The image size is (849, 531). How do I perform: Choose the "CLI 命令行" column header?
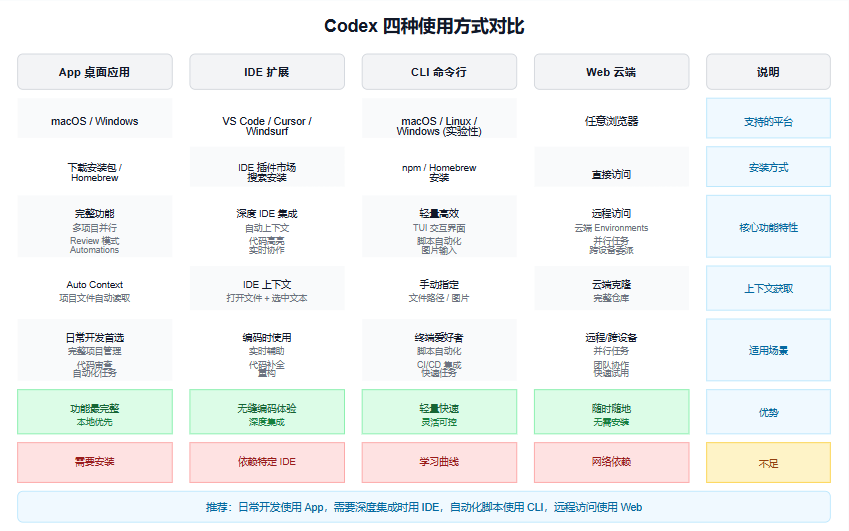[439, 72]
